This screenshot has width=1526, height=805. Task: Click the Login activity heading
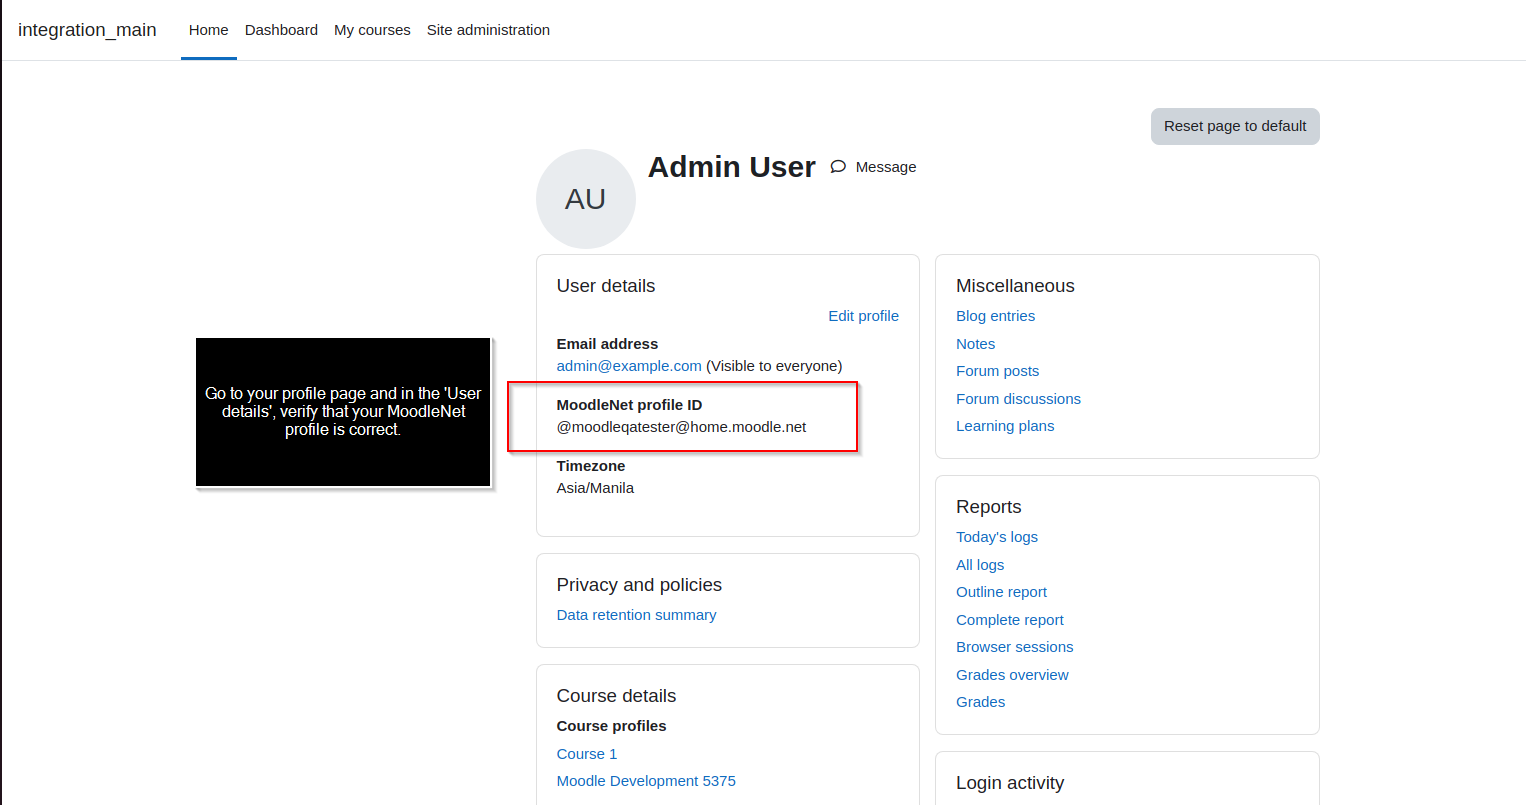point(1010,783)
